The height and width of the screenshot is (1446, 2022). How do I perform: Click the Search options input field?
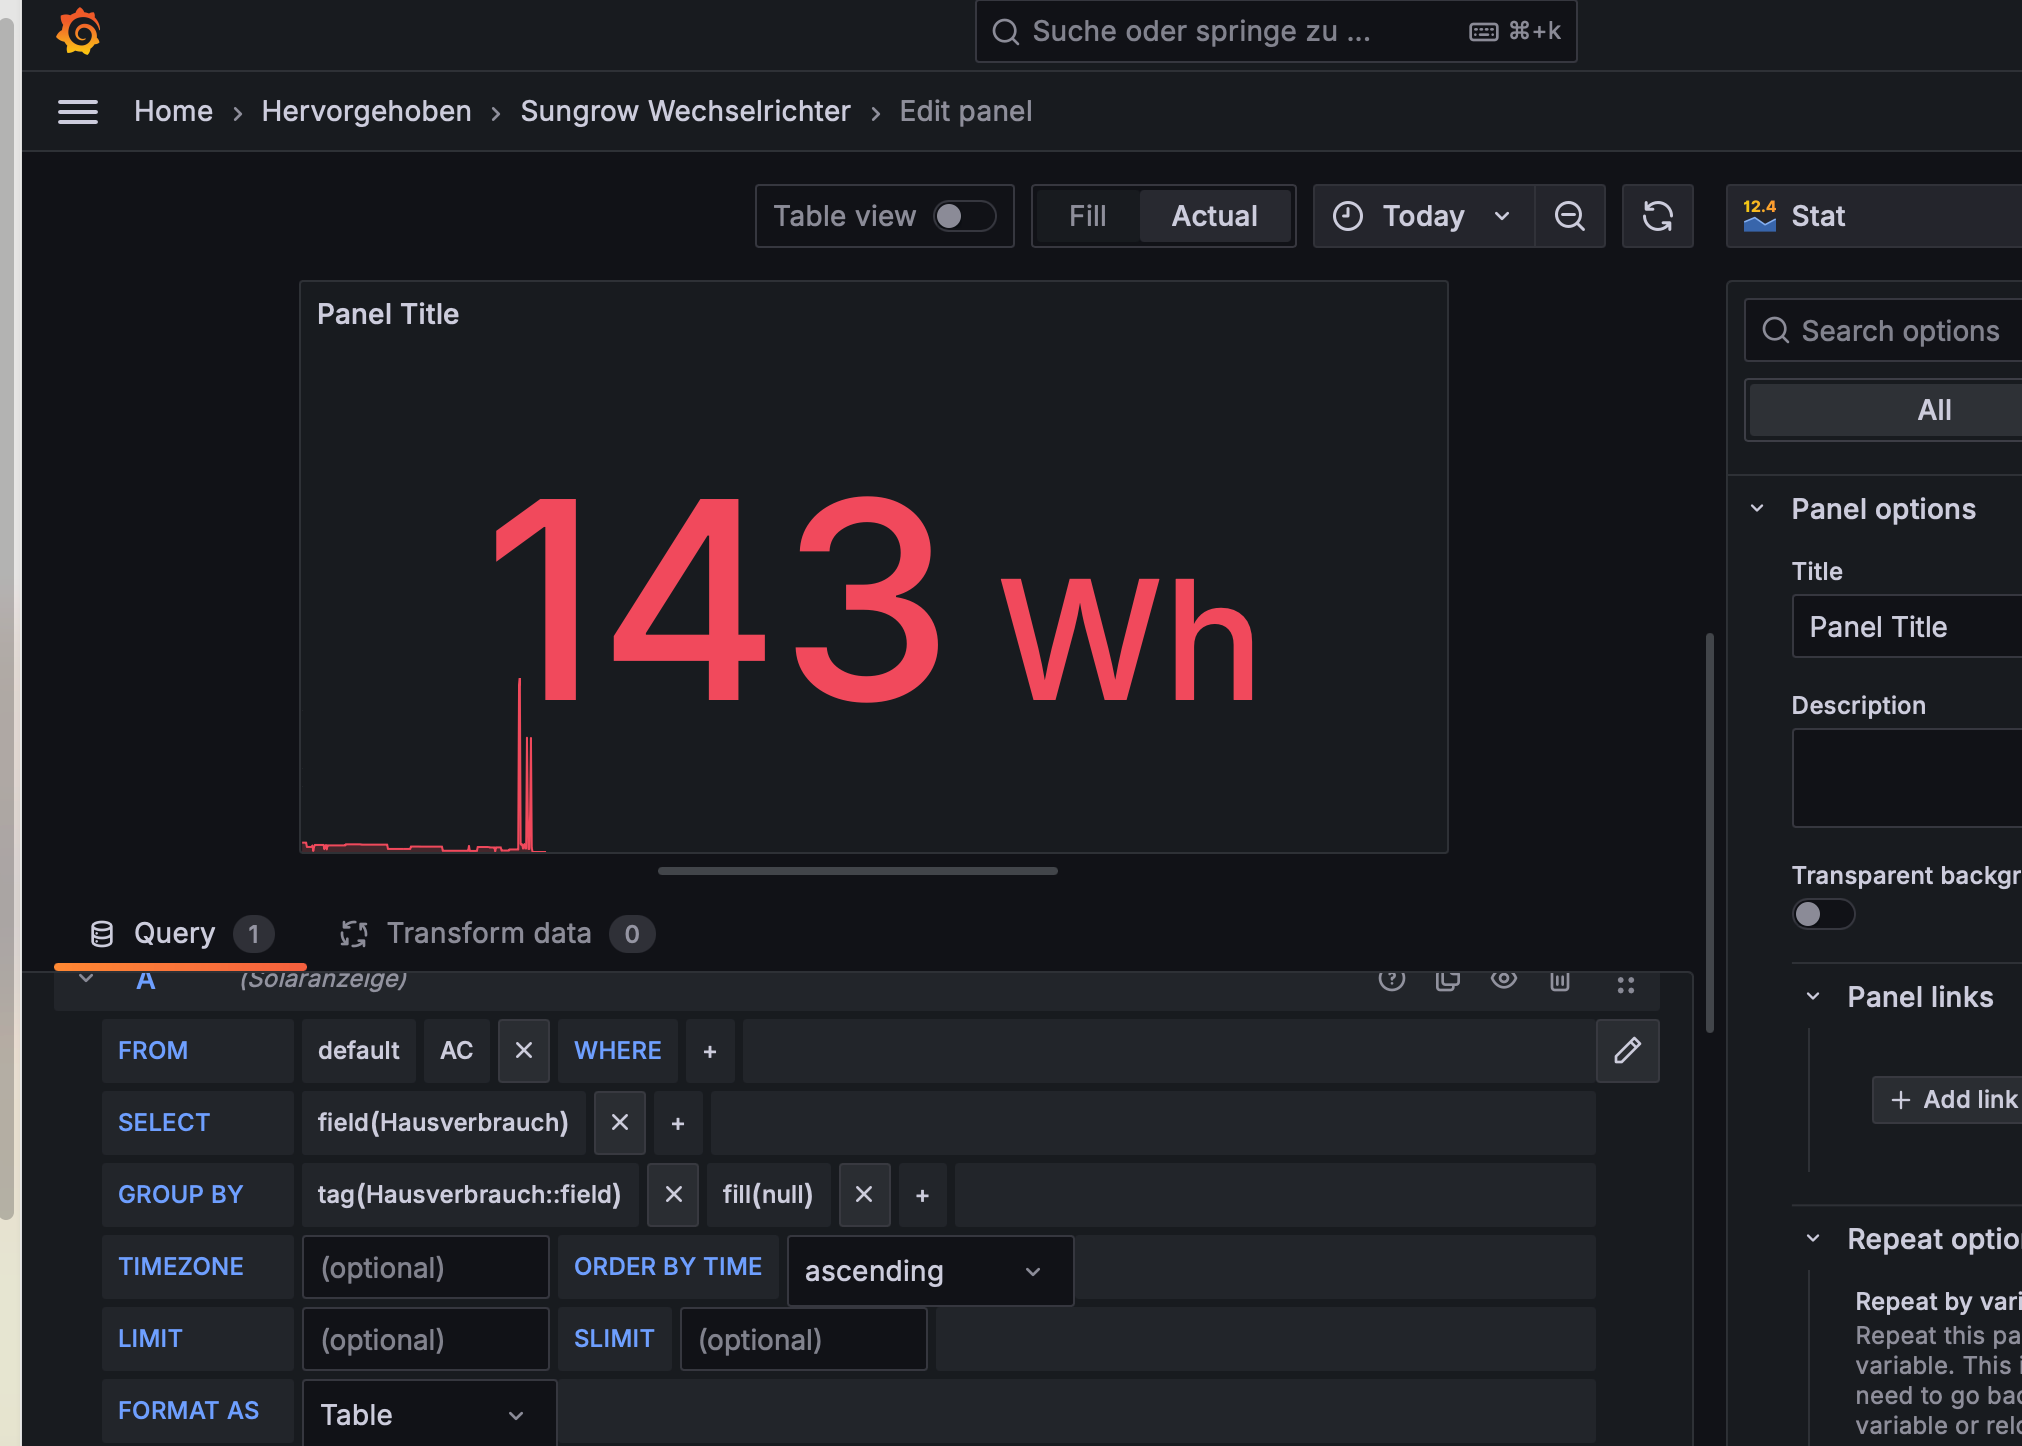point(1900,331)
